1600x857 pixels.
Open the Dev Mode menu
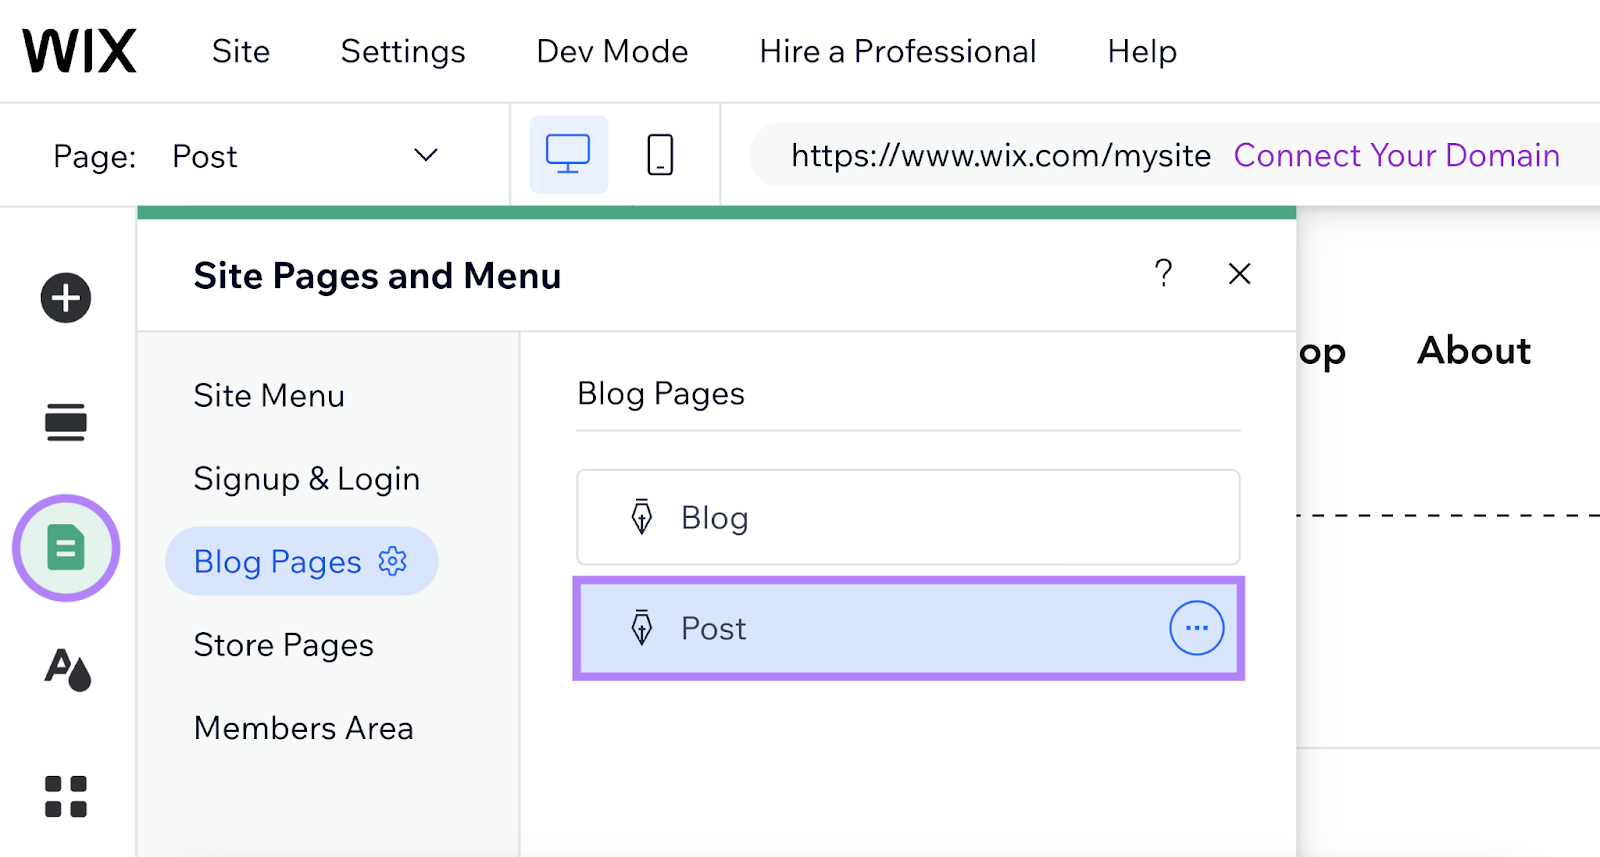point(612,51)
